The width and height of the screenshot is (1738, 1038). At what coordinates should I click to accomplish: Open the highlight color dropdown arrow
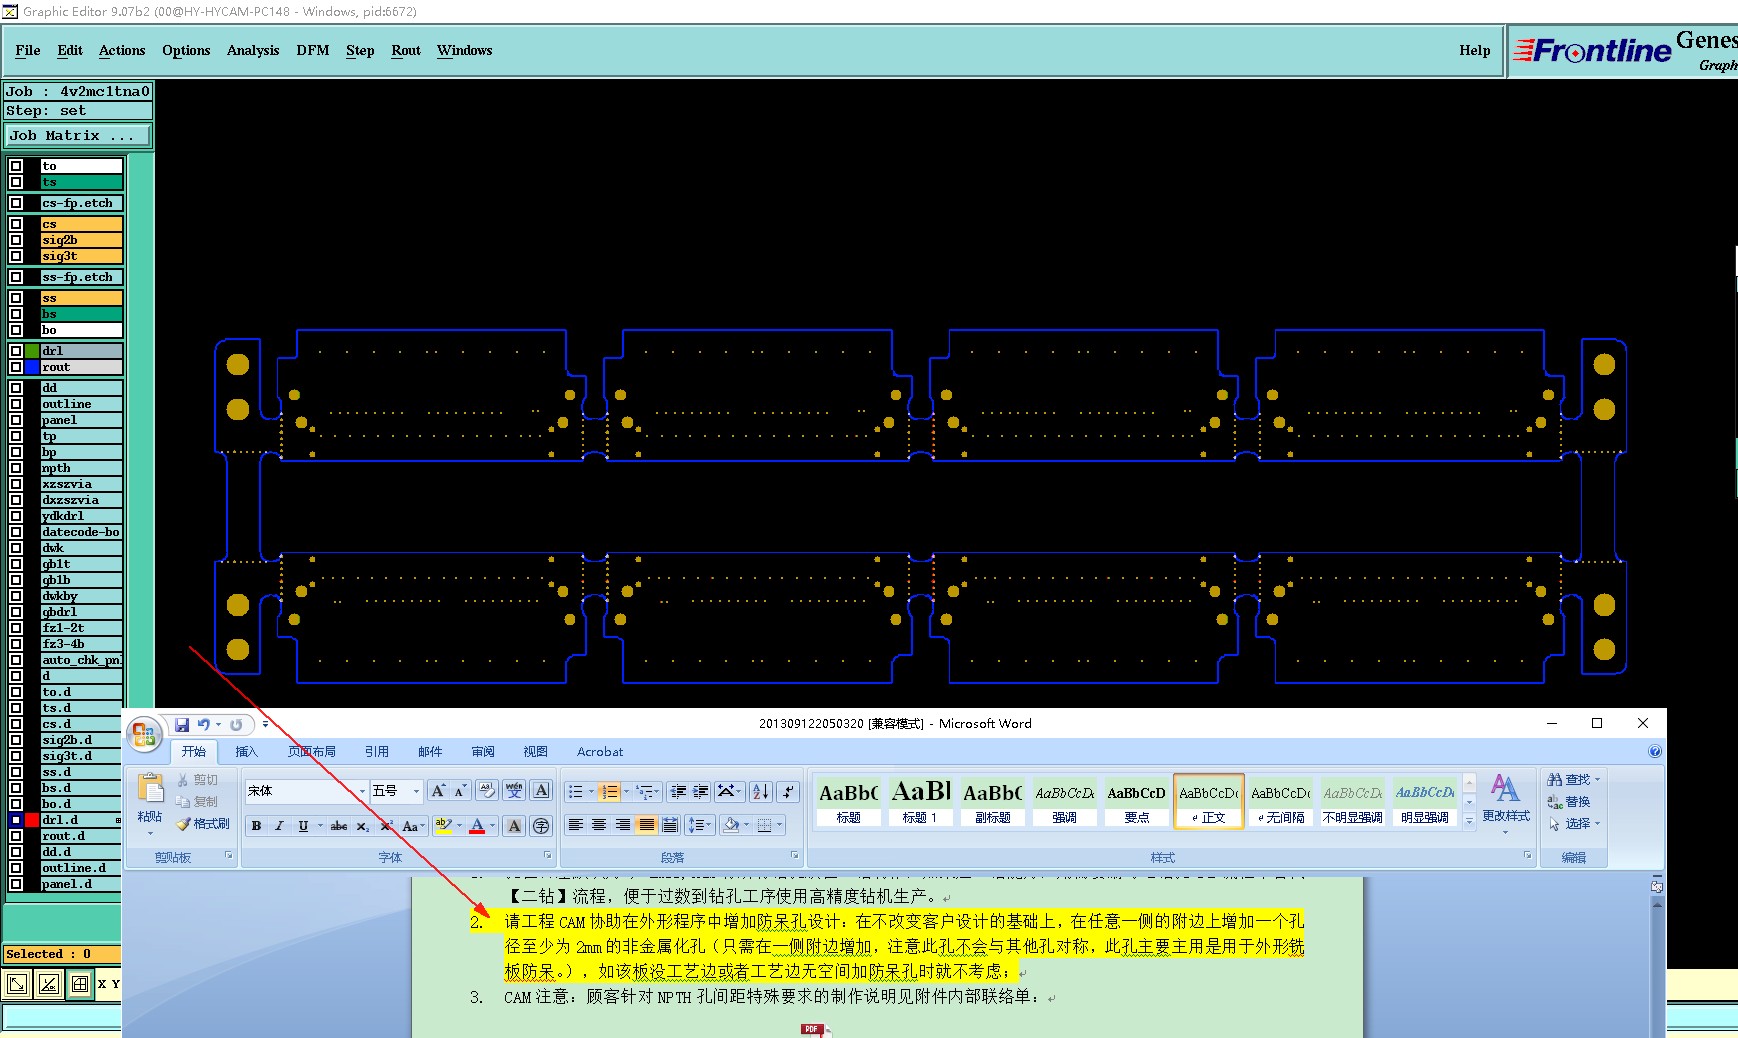(460, 826)
